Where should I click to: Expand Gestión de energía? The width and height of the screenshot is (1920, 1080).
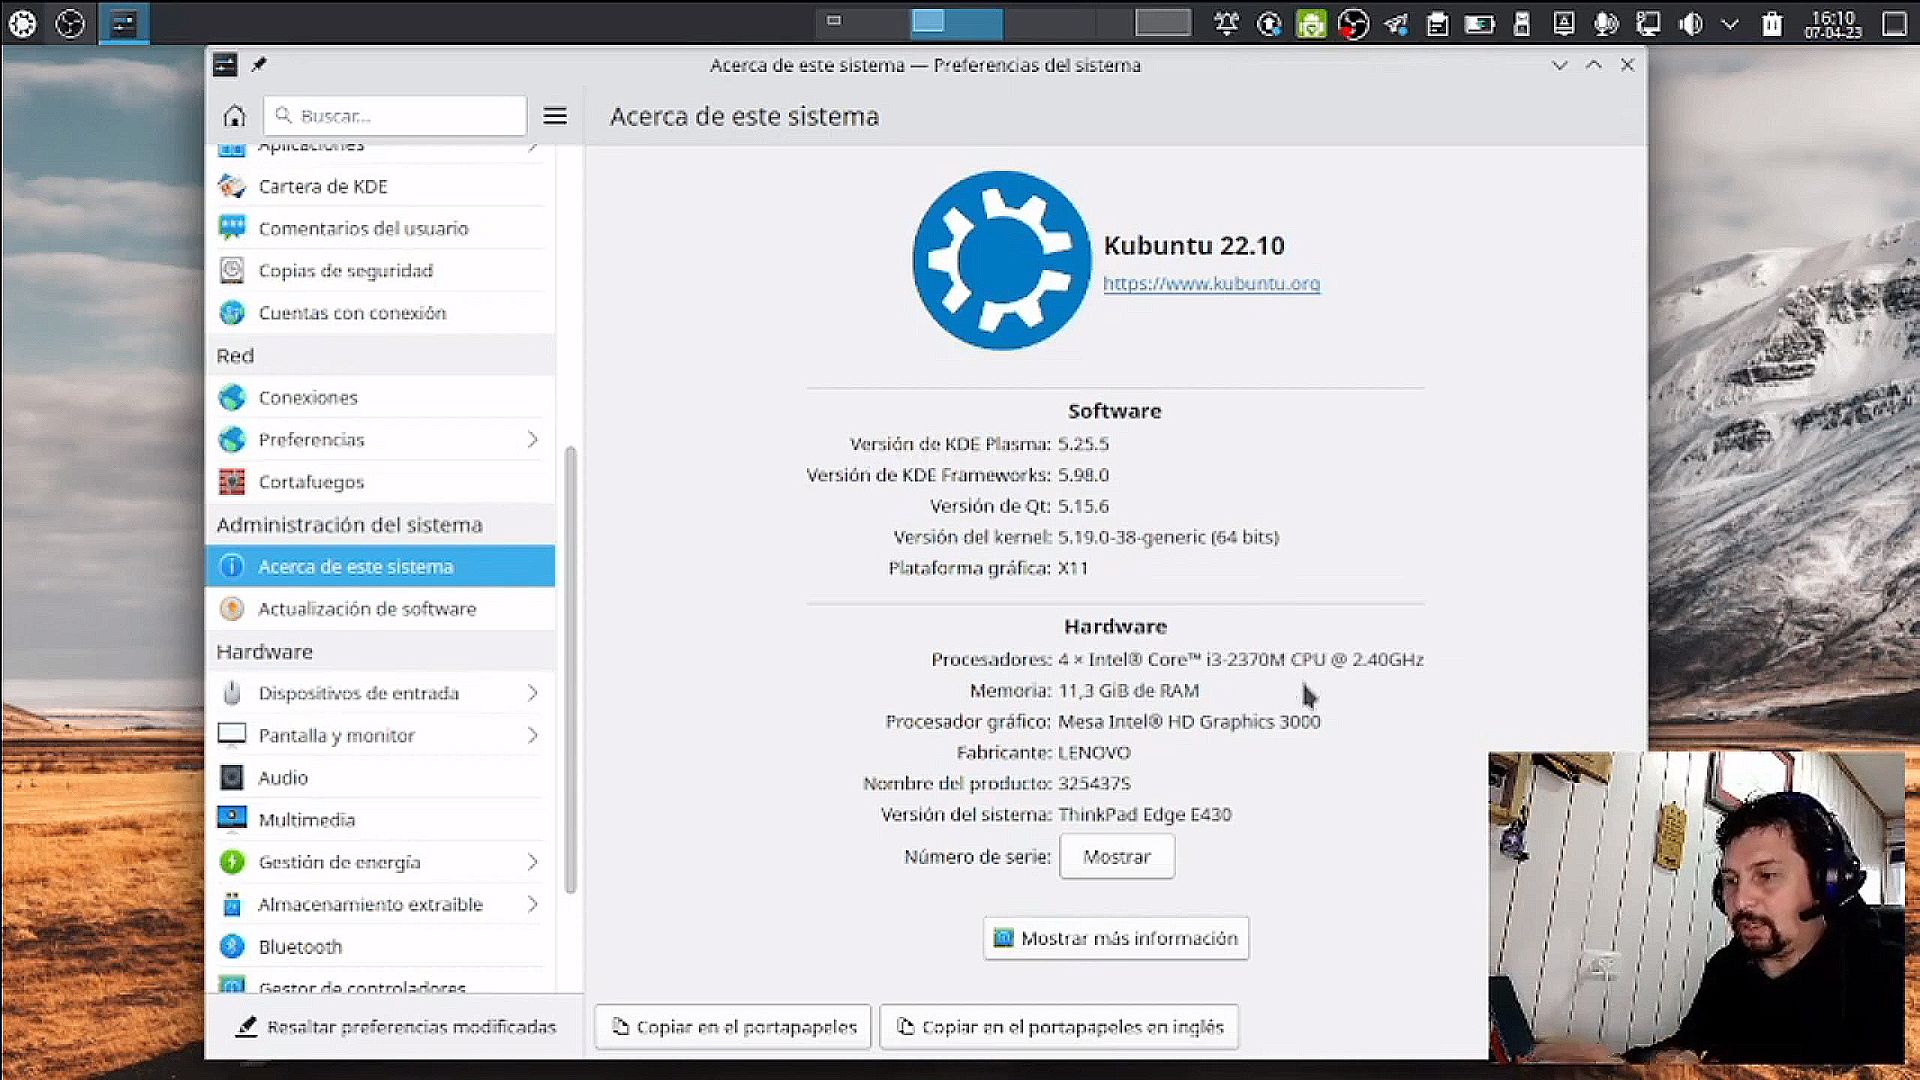(x=532, y=862)
